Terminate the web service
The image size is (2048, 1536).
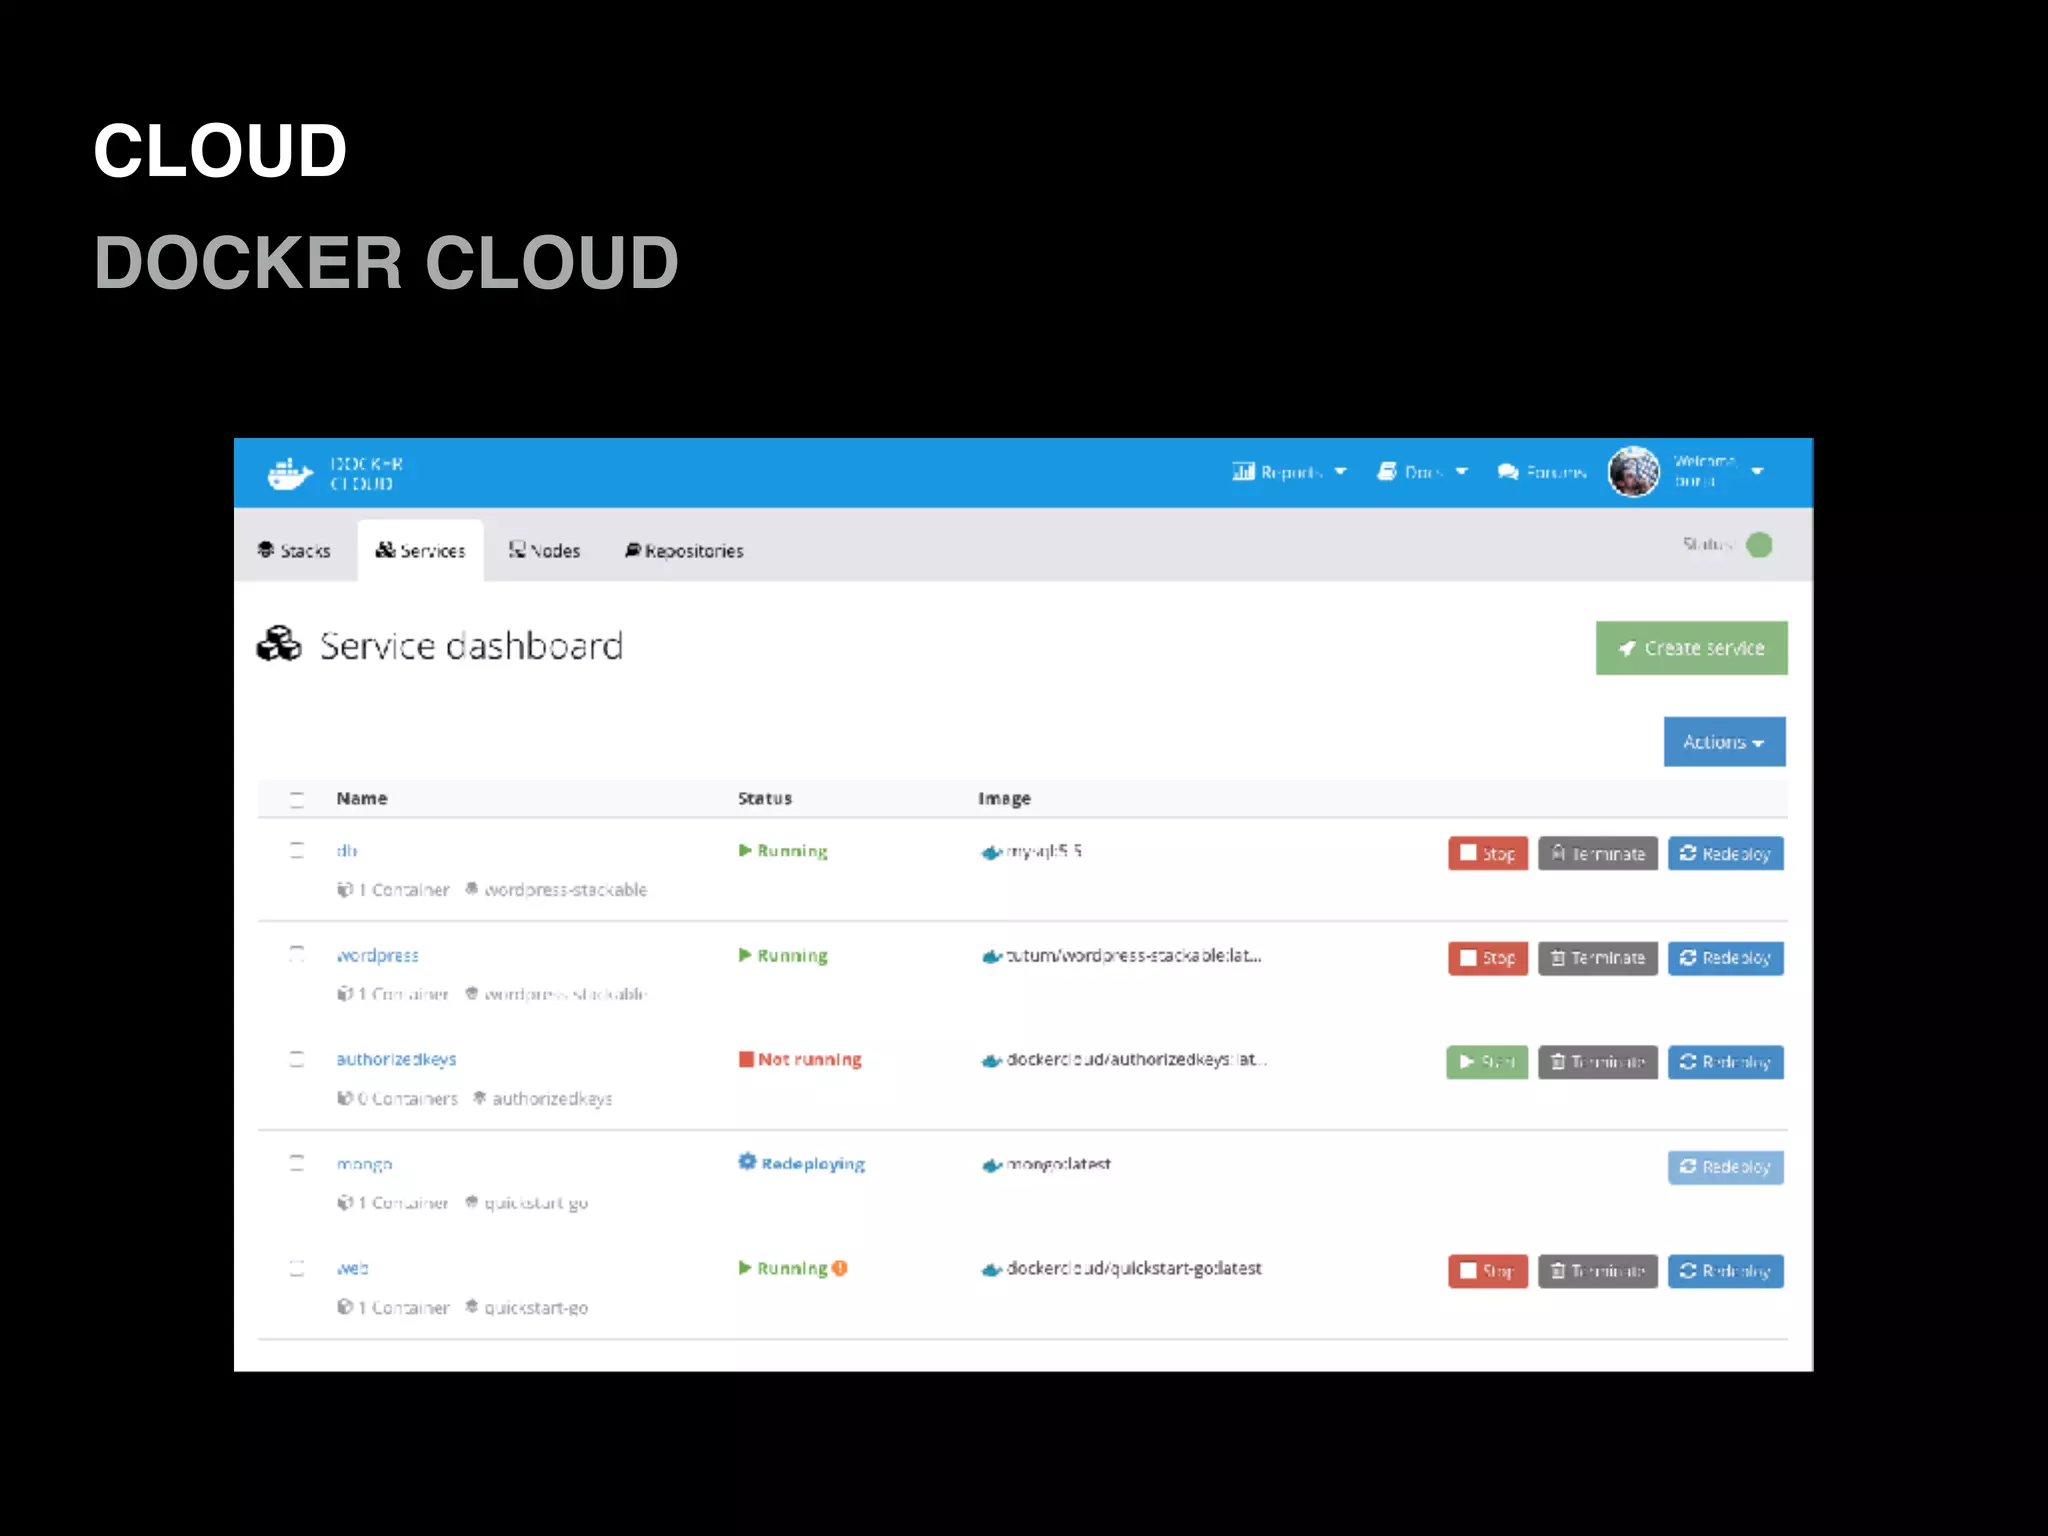1598,1271
